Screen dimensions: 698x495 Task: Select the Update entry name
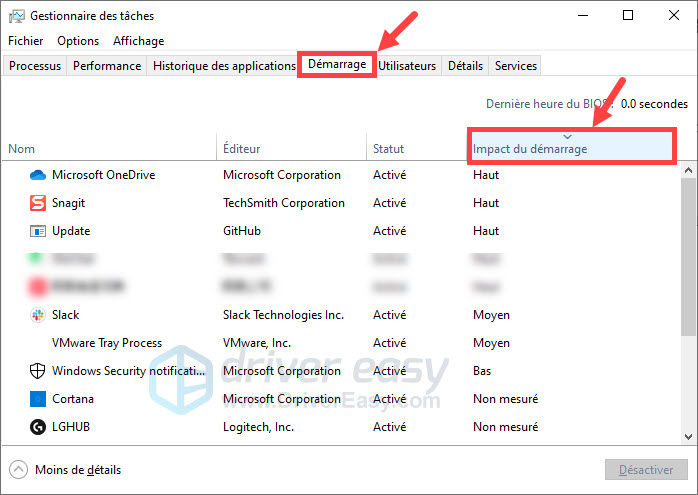pos(71,231)
